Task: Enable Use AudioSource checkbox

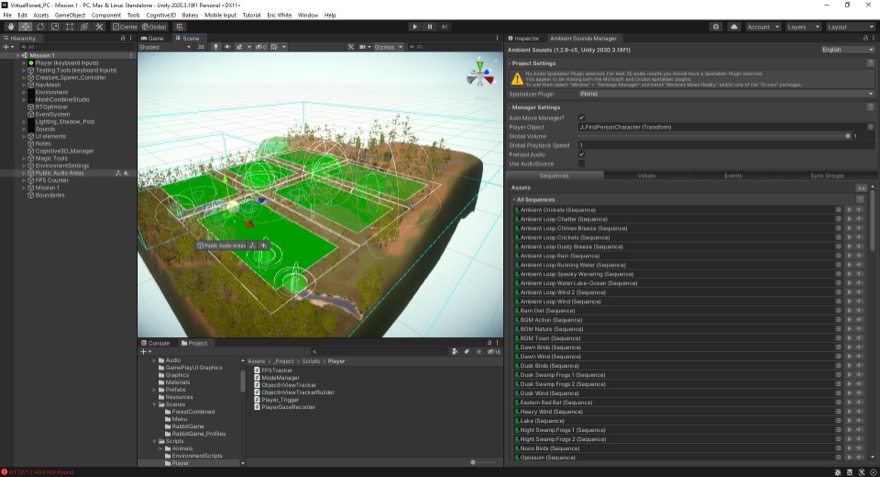Action: pos(581,163)
